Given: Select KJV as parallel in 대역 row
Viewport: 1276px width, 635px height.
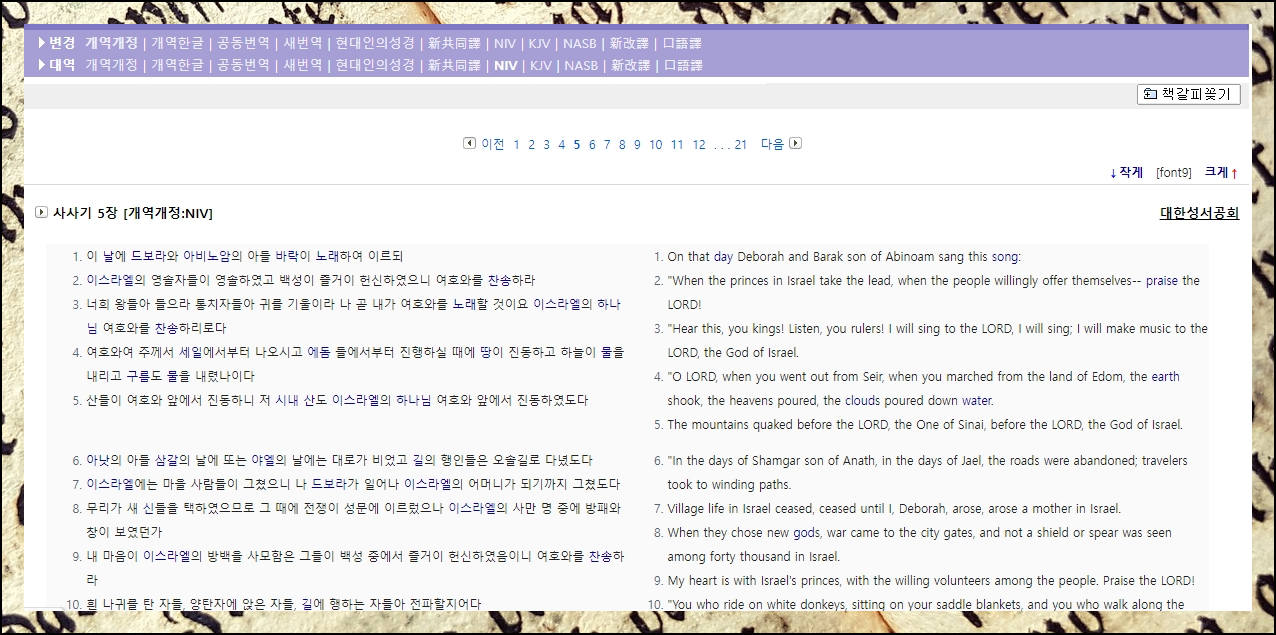Looking at the screenshot, I should click(x=541, y=65).
